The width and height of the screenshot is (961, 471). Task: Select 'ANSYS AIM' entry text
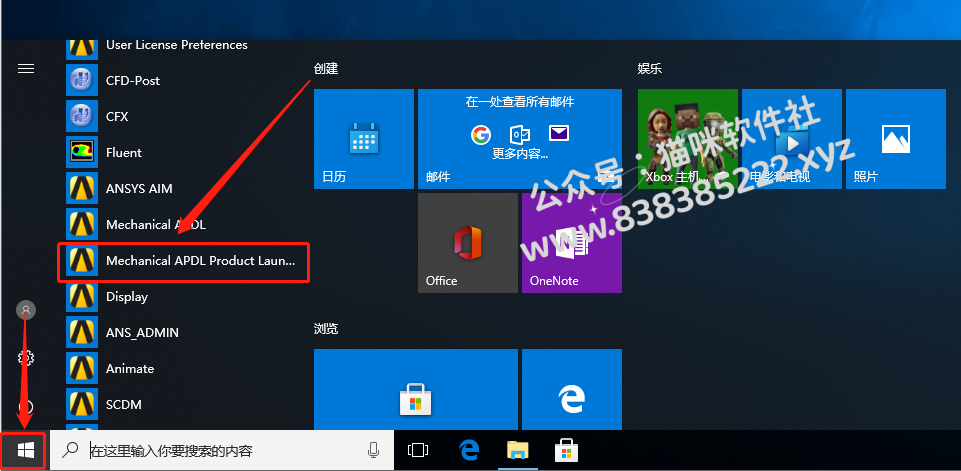coord(139,189)
